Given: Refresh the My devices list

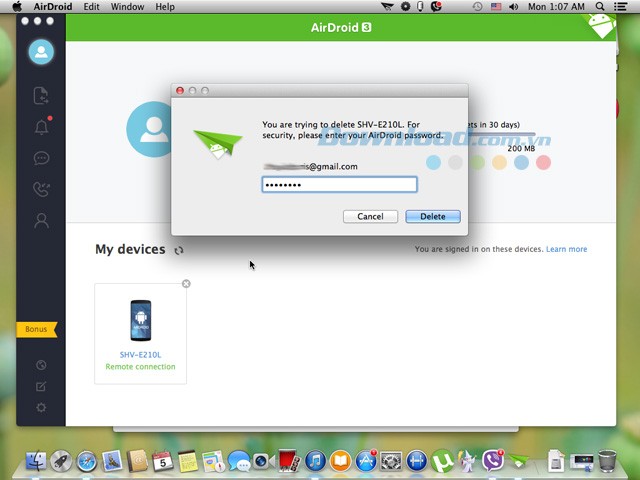Looking at the screenshot, I should 179,250.
